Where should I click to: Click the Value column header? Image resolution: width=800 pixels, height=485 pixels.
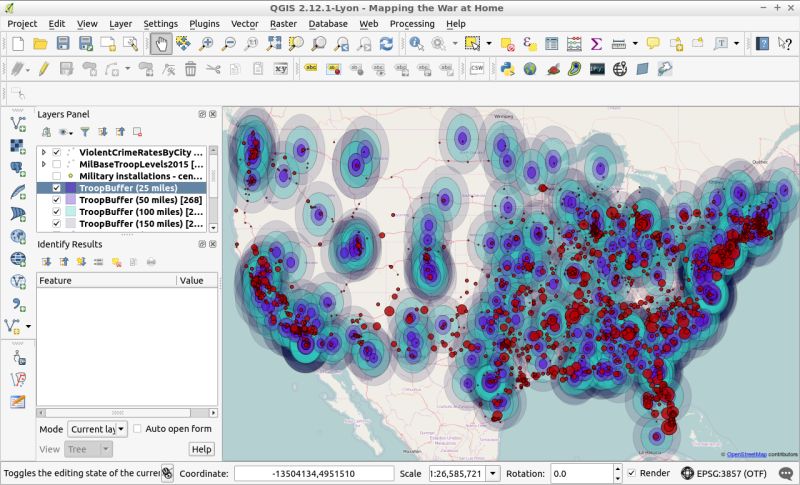tap(197, 280)
